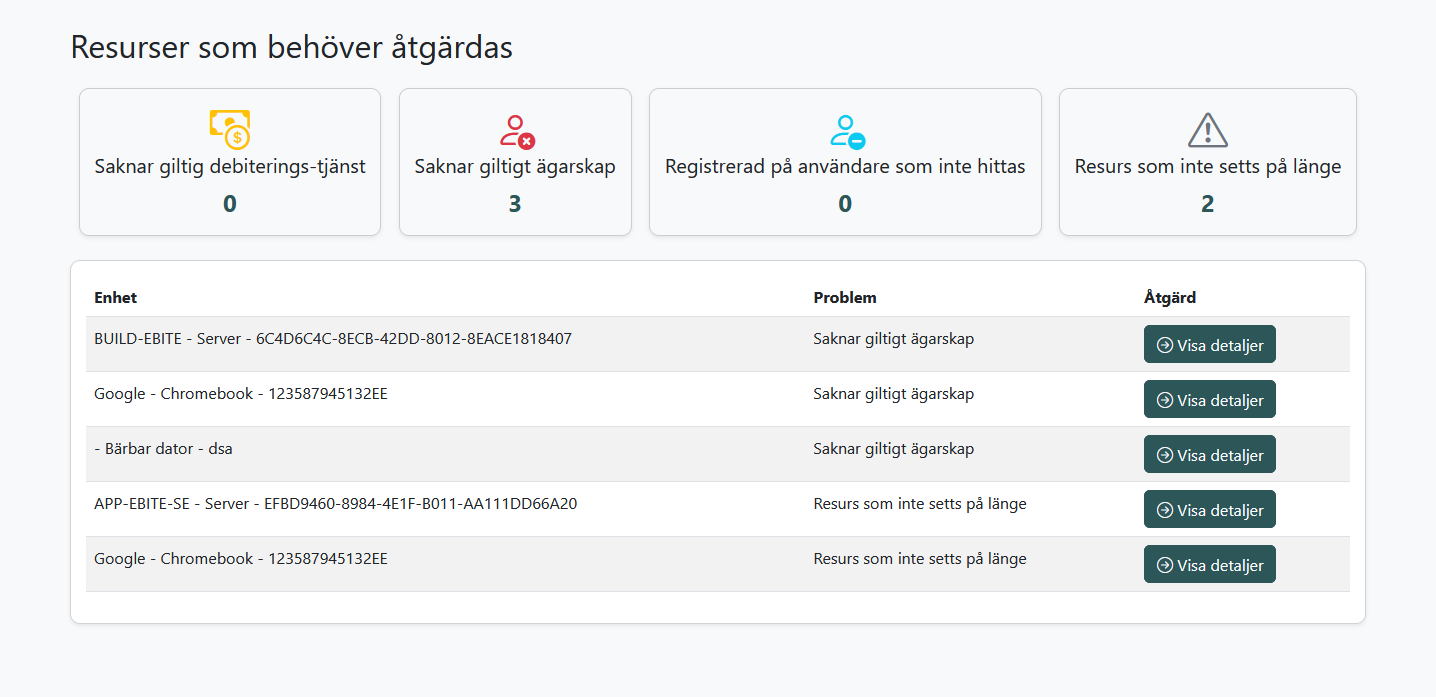The image size is (1436, 697).
Task: Select 'Registrerad på användare som inte hittas' card
Action: (845, 162)
